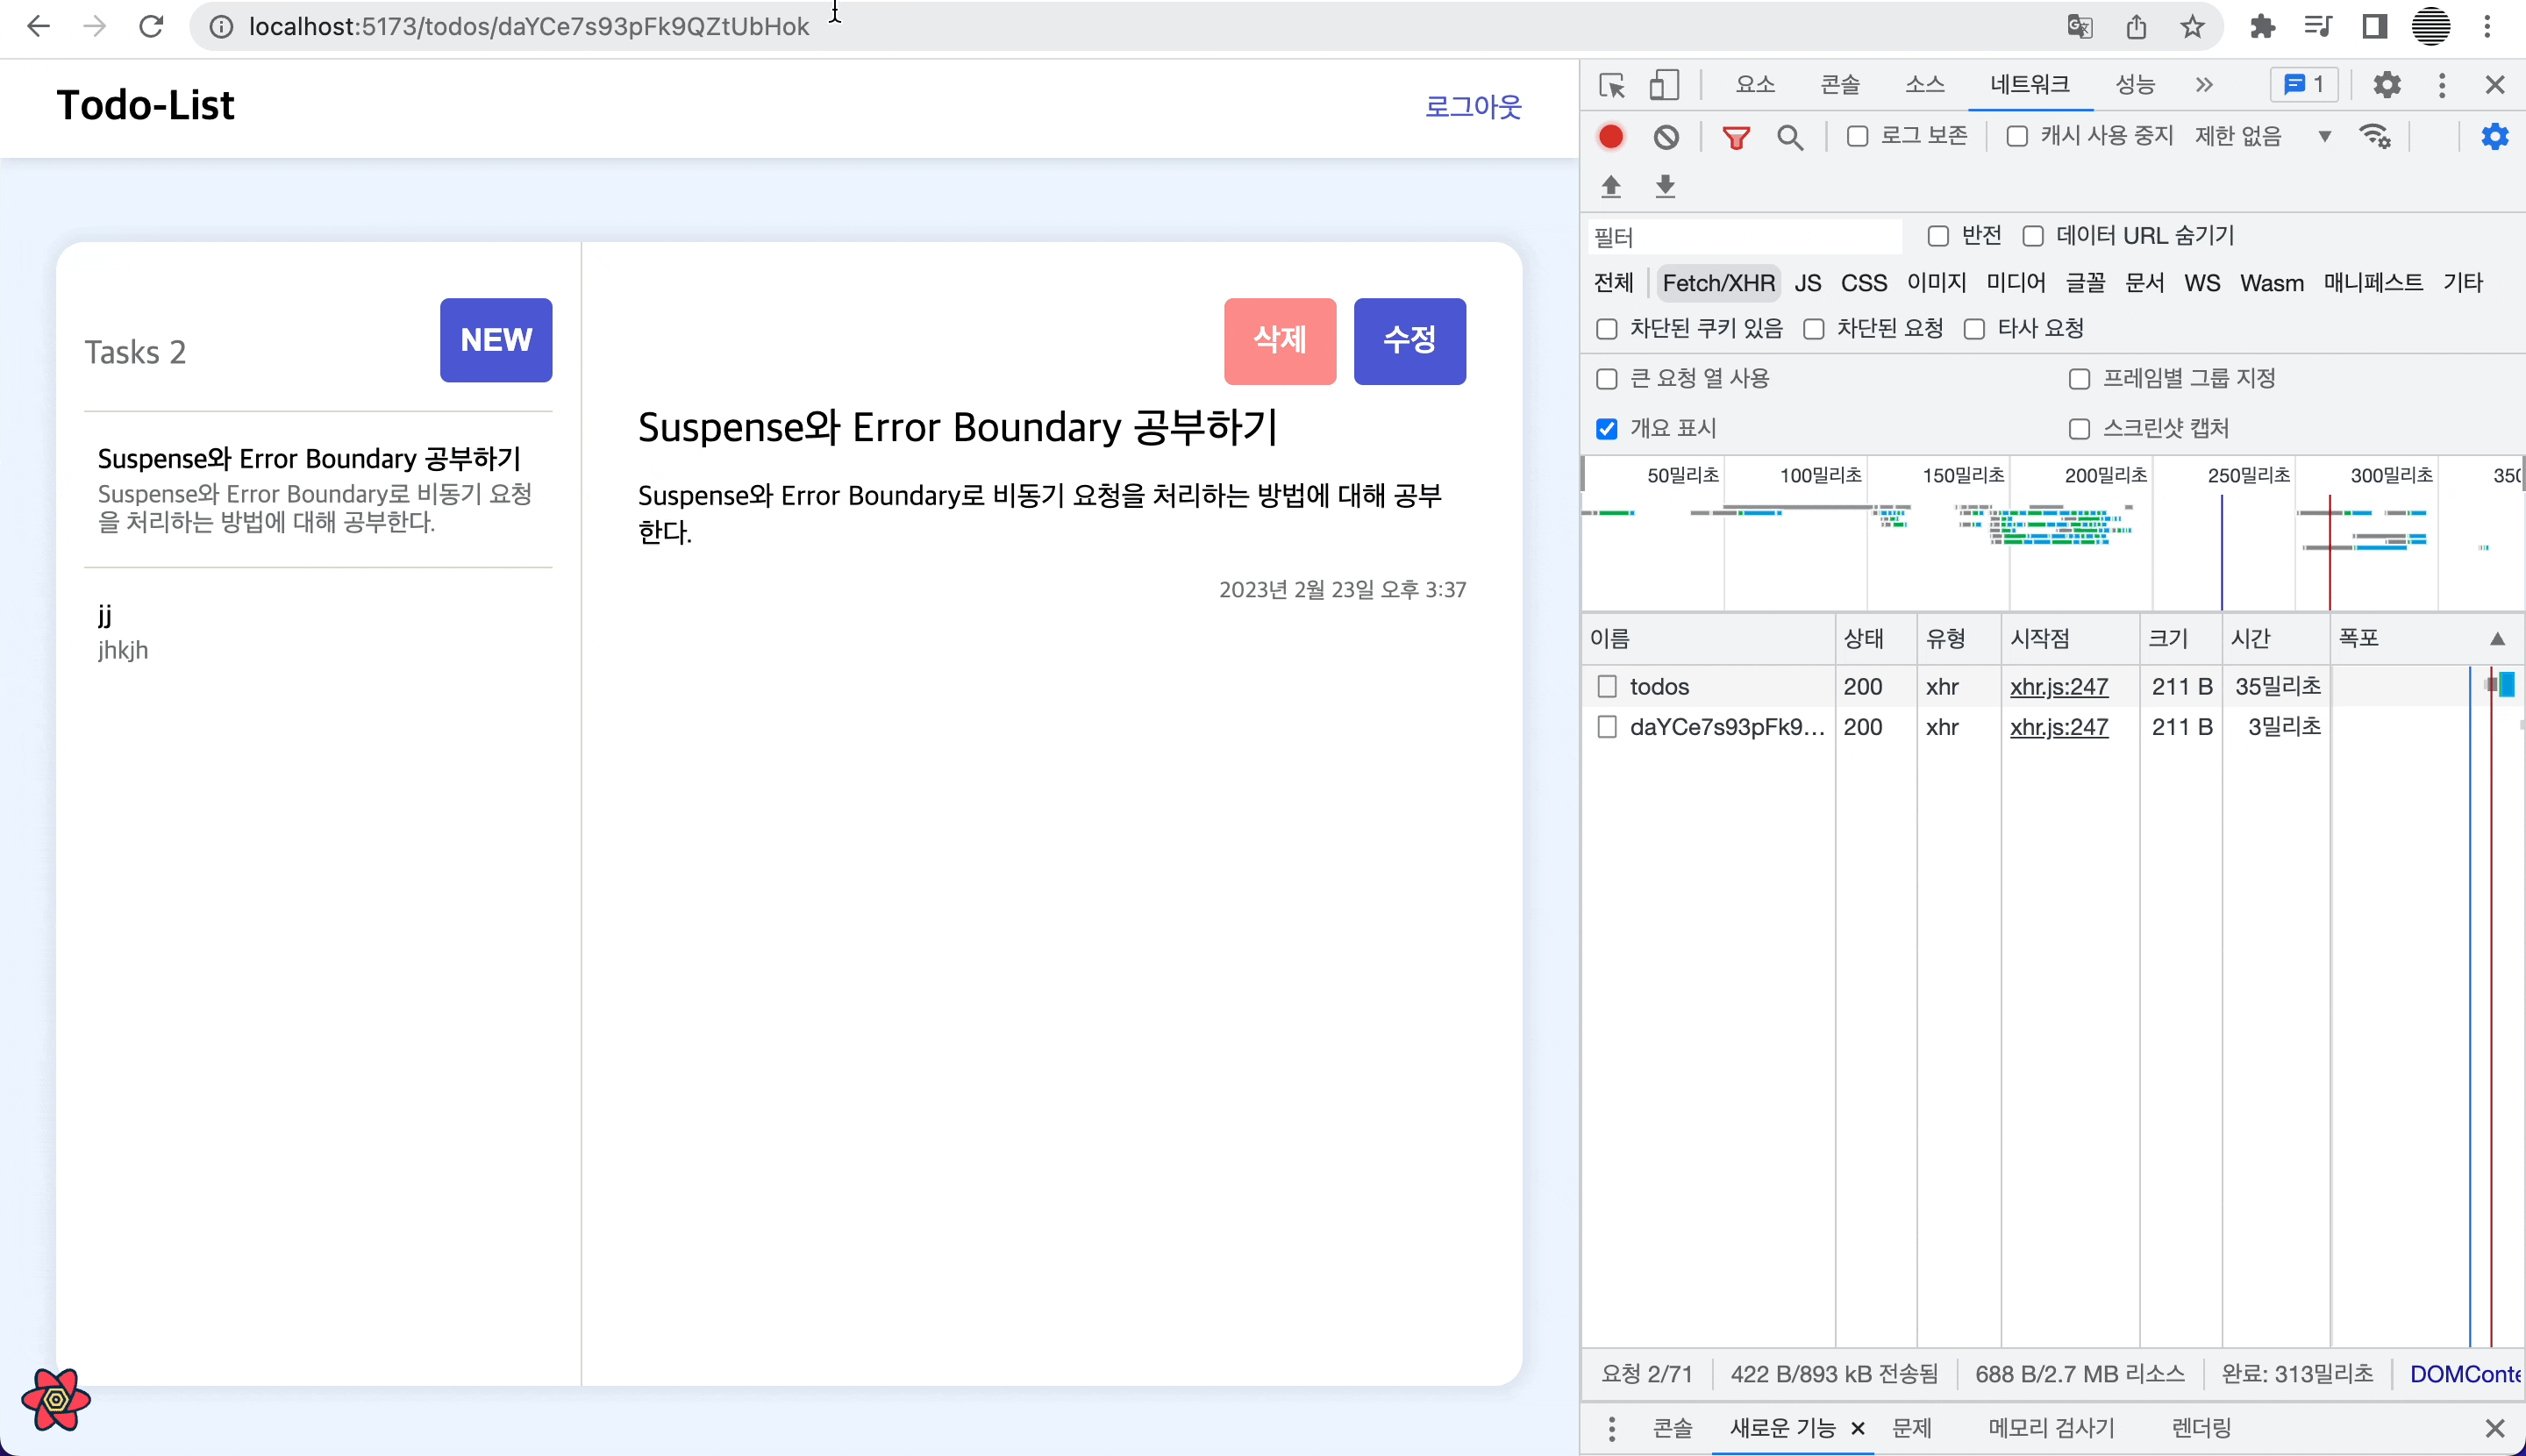Check the 반전 filter checkbox
2526x1456 pixels.
click(1938, 236)
